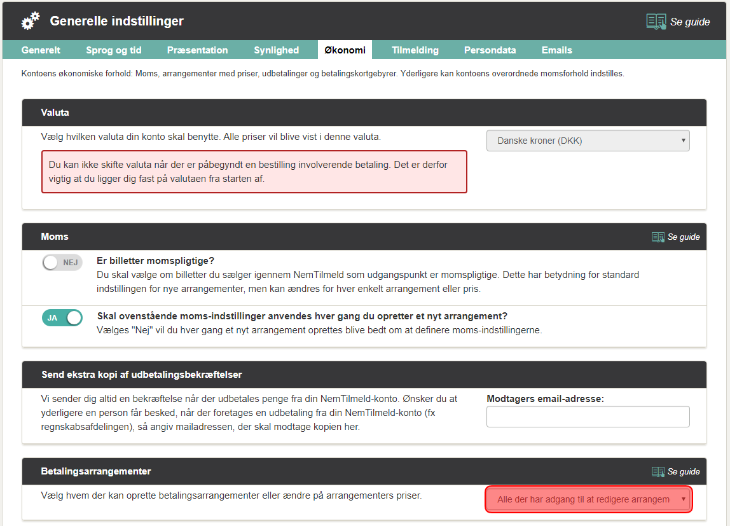The width and height of the screenshot is (730, 526).
Task: Go to the Præsentation tab
Action: [197, 50]
